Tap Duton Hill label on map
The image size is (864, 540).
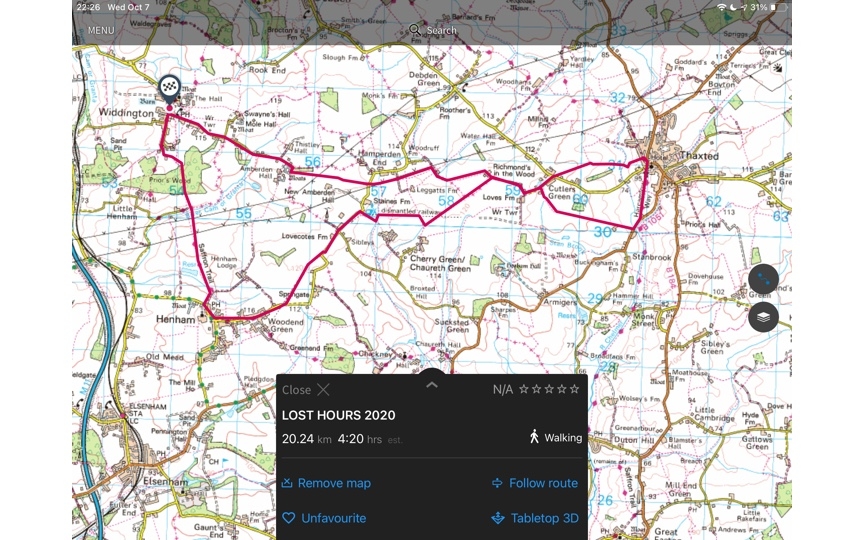[x=634, y=440]
